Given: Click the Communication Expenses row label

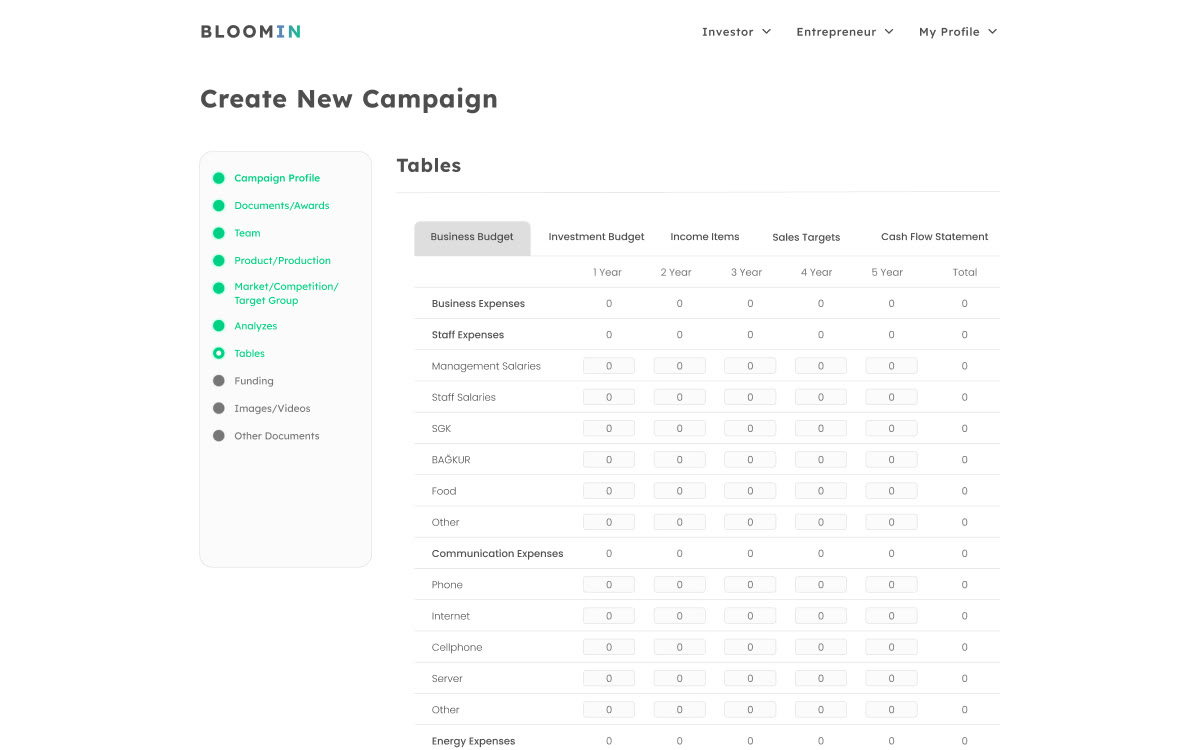Looking at the screenshot, I should 497,554.
